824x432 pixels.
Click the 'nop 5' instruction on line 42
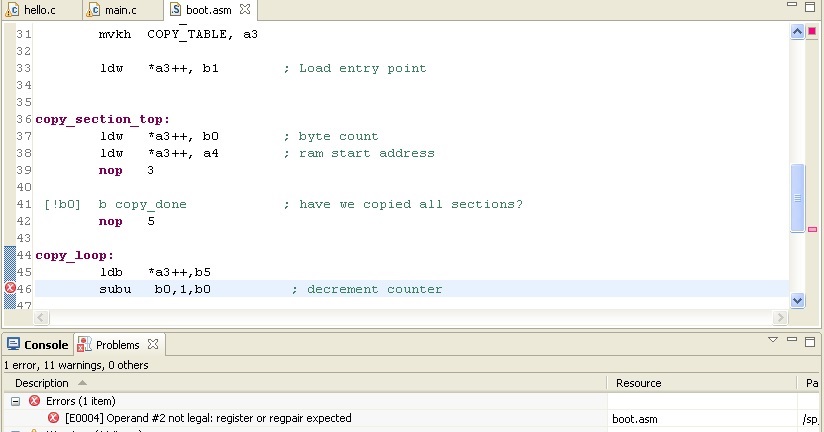(x=127, y=221)
